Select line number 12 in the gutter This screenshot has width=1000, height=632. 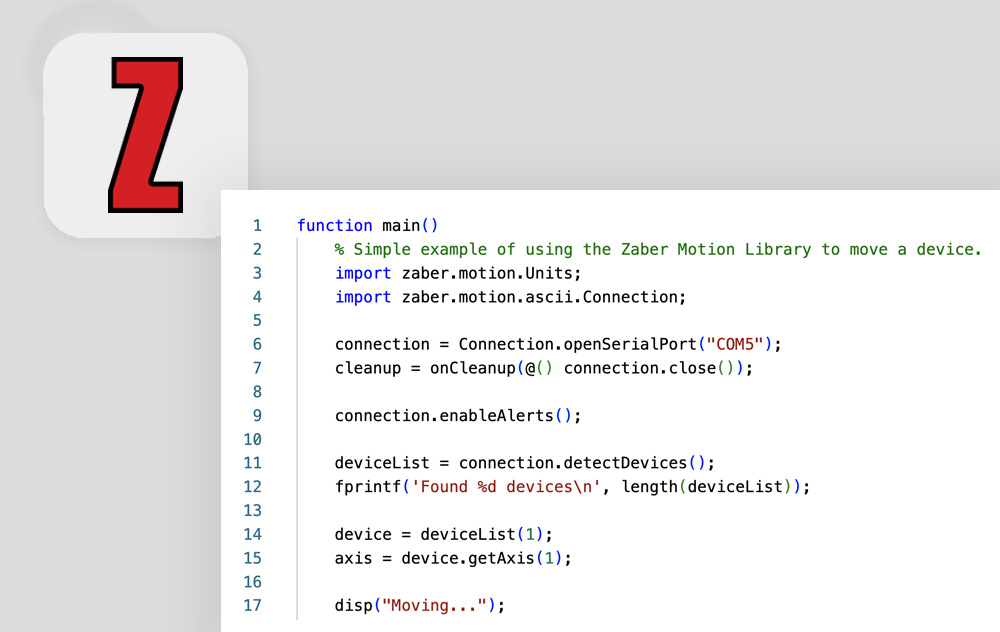coord(253,487)
